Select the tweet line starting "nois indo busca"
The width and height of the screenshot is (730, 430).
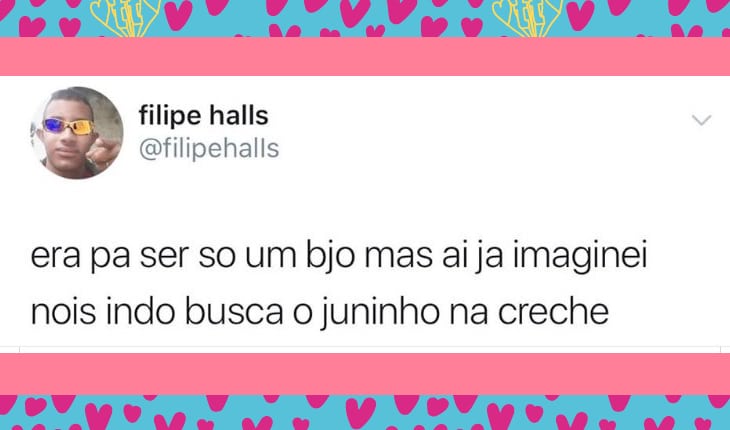pos(319,312)
